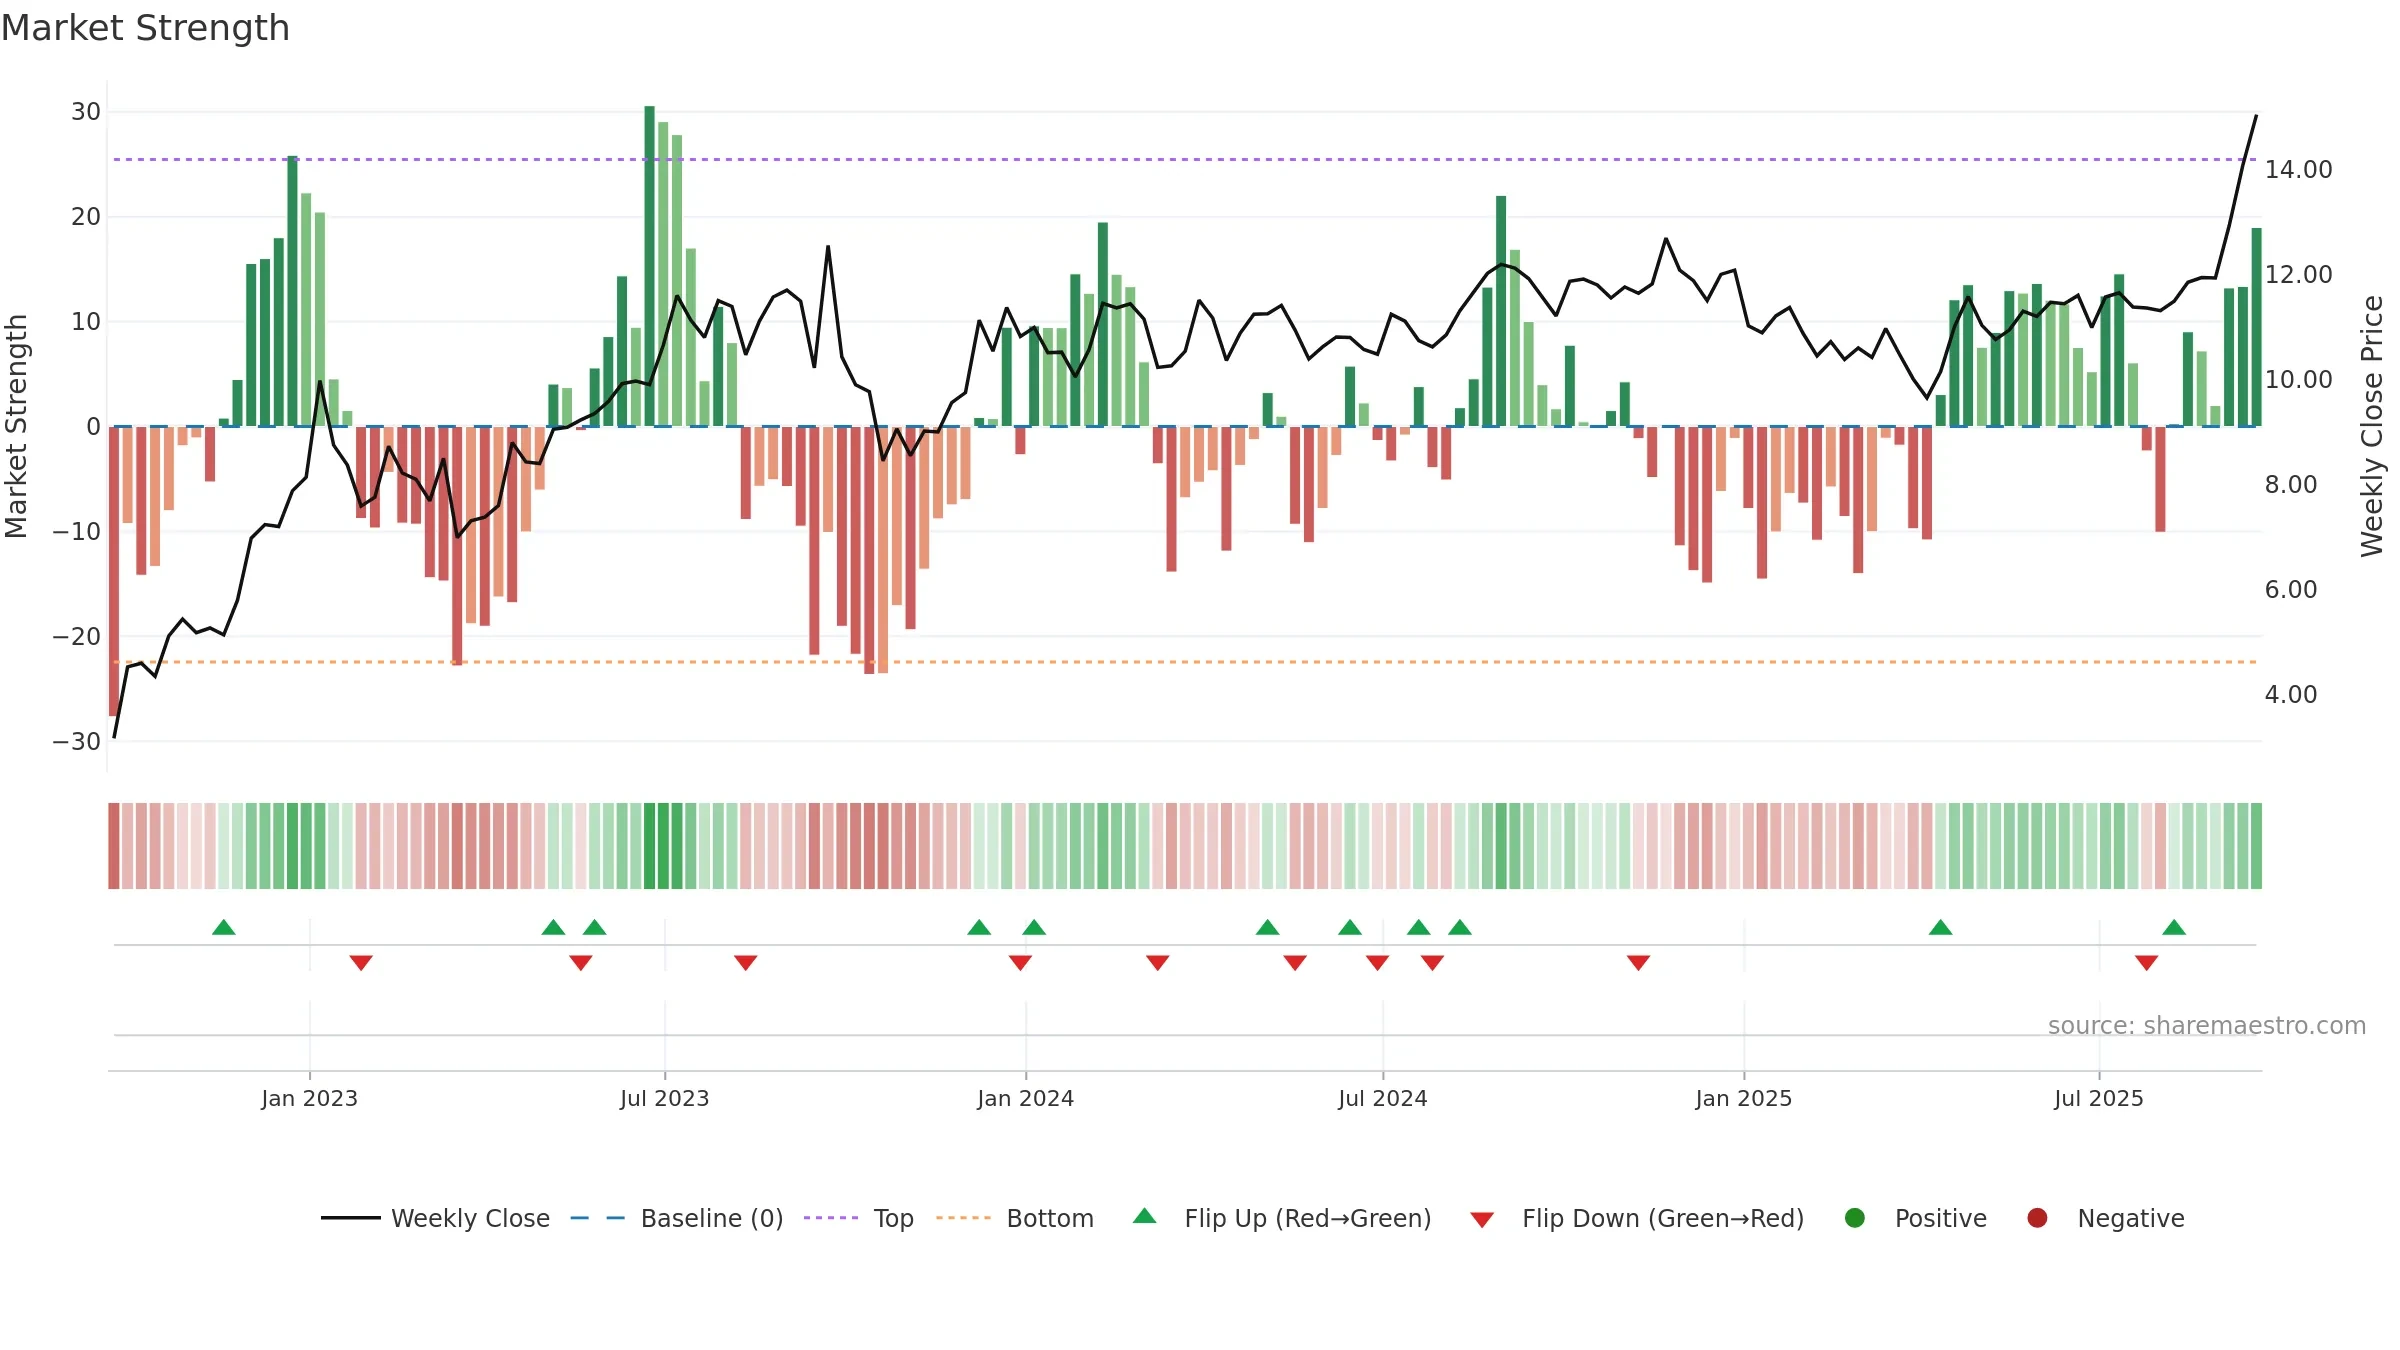Click the 20 tick on left axis
Screen dimensions: 2400x1350
tap(86, 217)
